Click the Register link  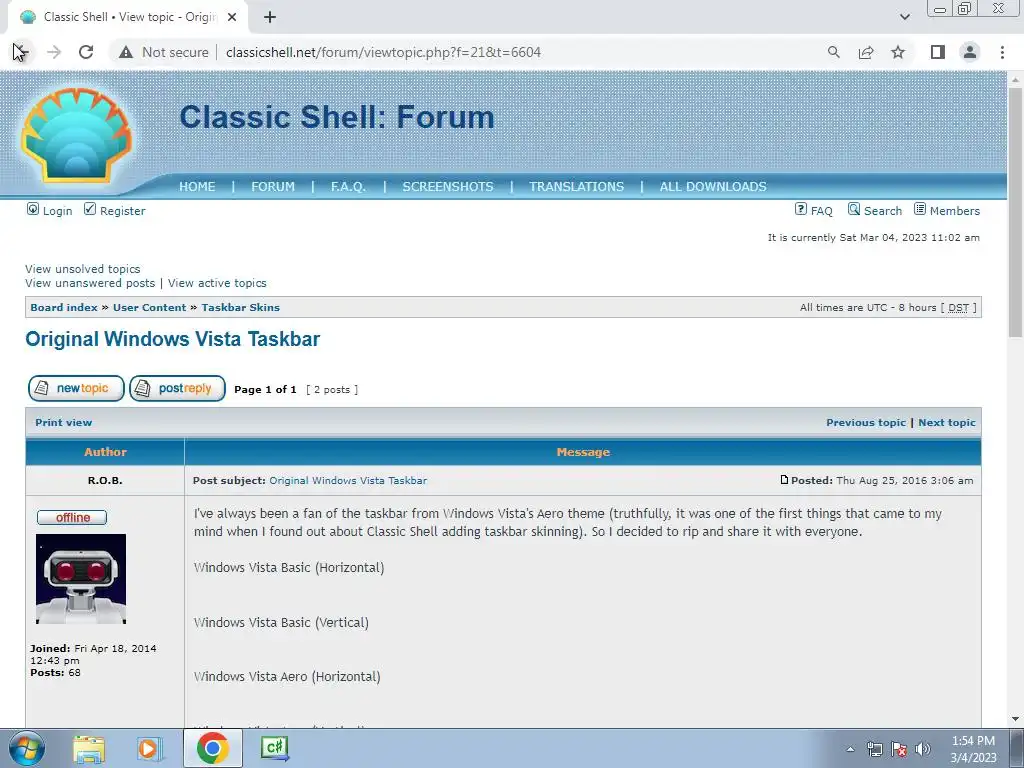[x=123, y=211]
